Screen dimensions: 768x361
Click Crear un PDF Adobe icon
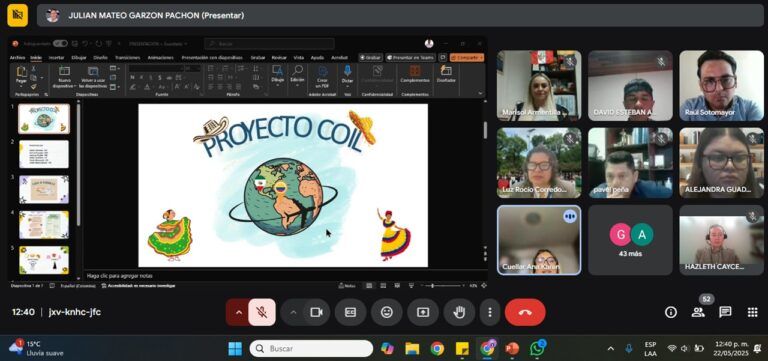pos(322,77)
